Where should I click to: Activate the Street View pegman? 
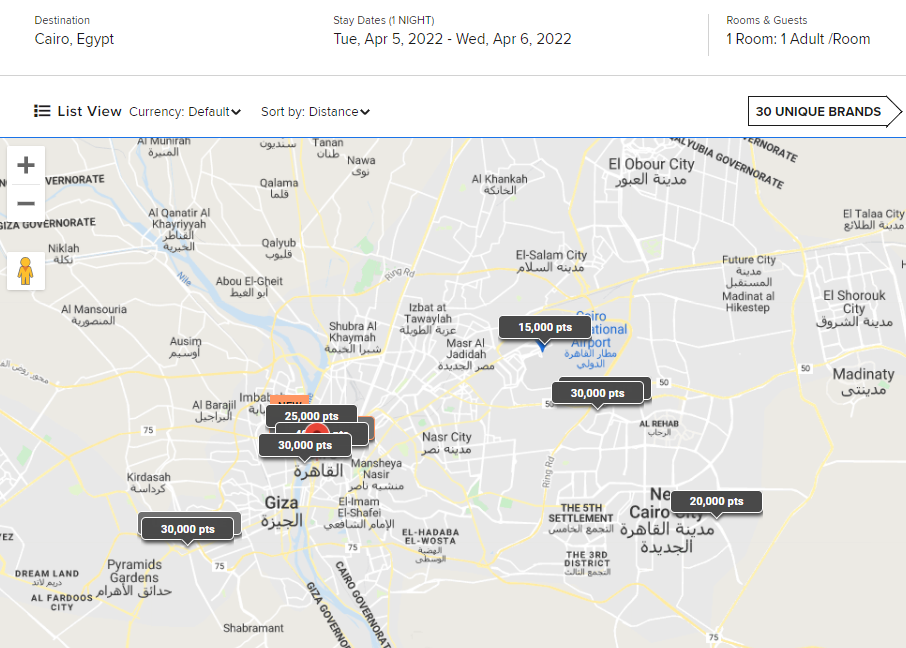(25, 271)
